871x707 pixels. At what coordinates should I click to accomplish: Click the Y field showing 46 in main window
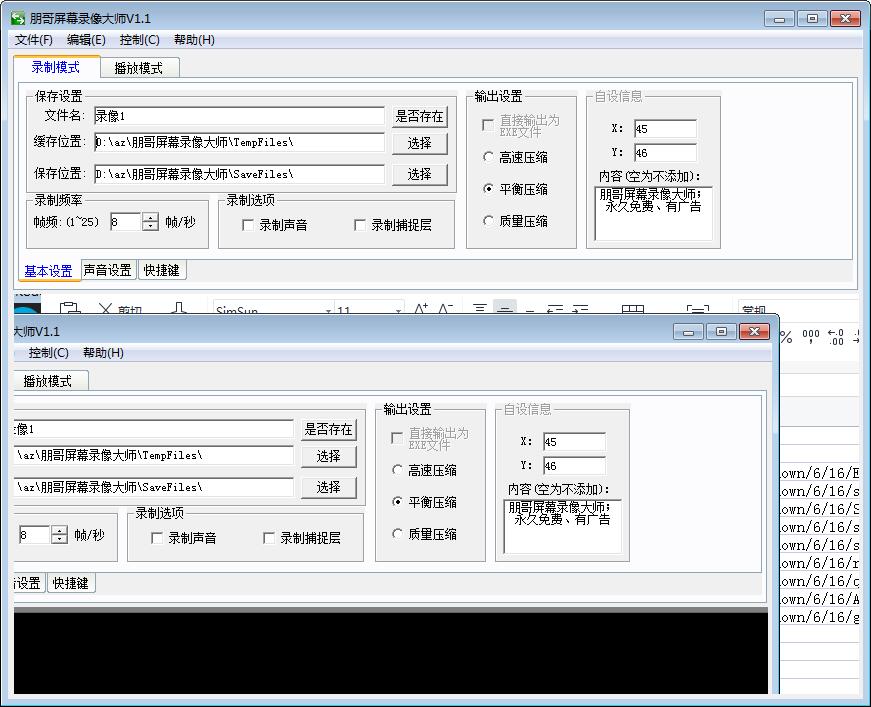665,153
